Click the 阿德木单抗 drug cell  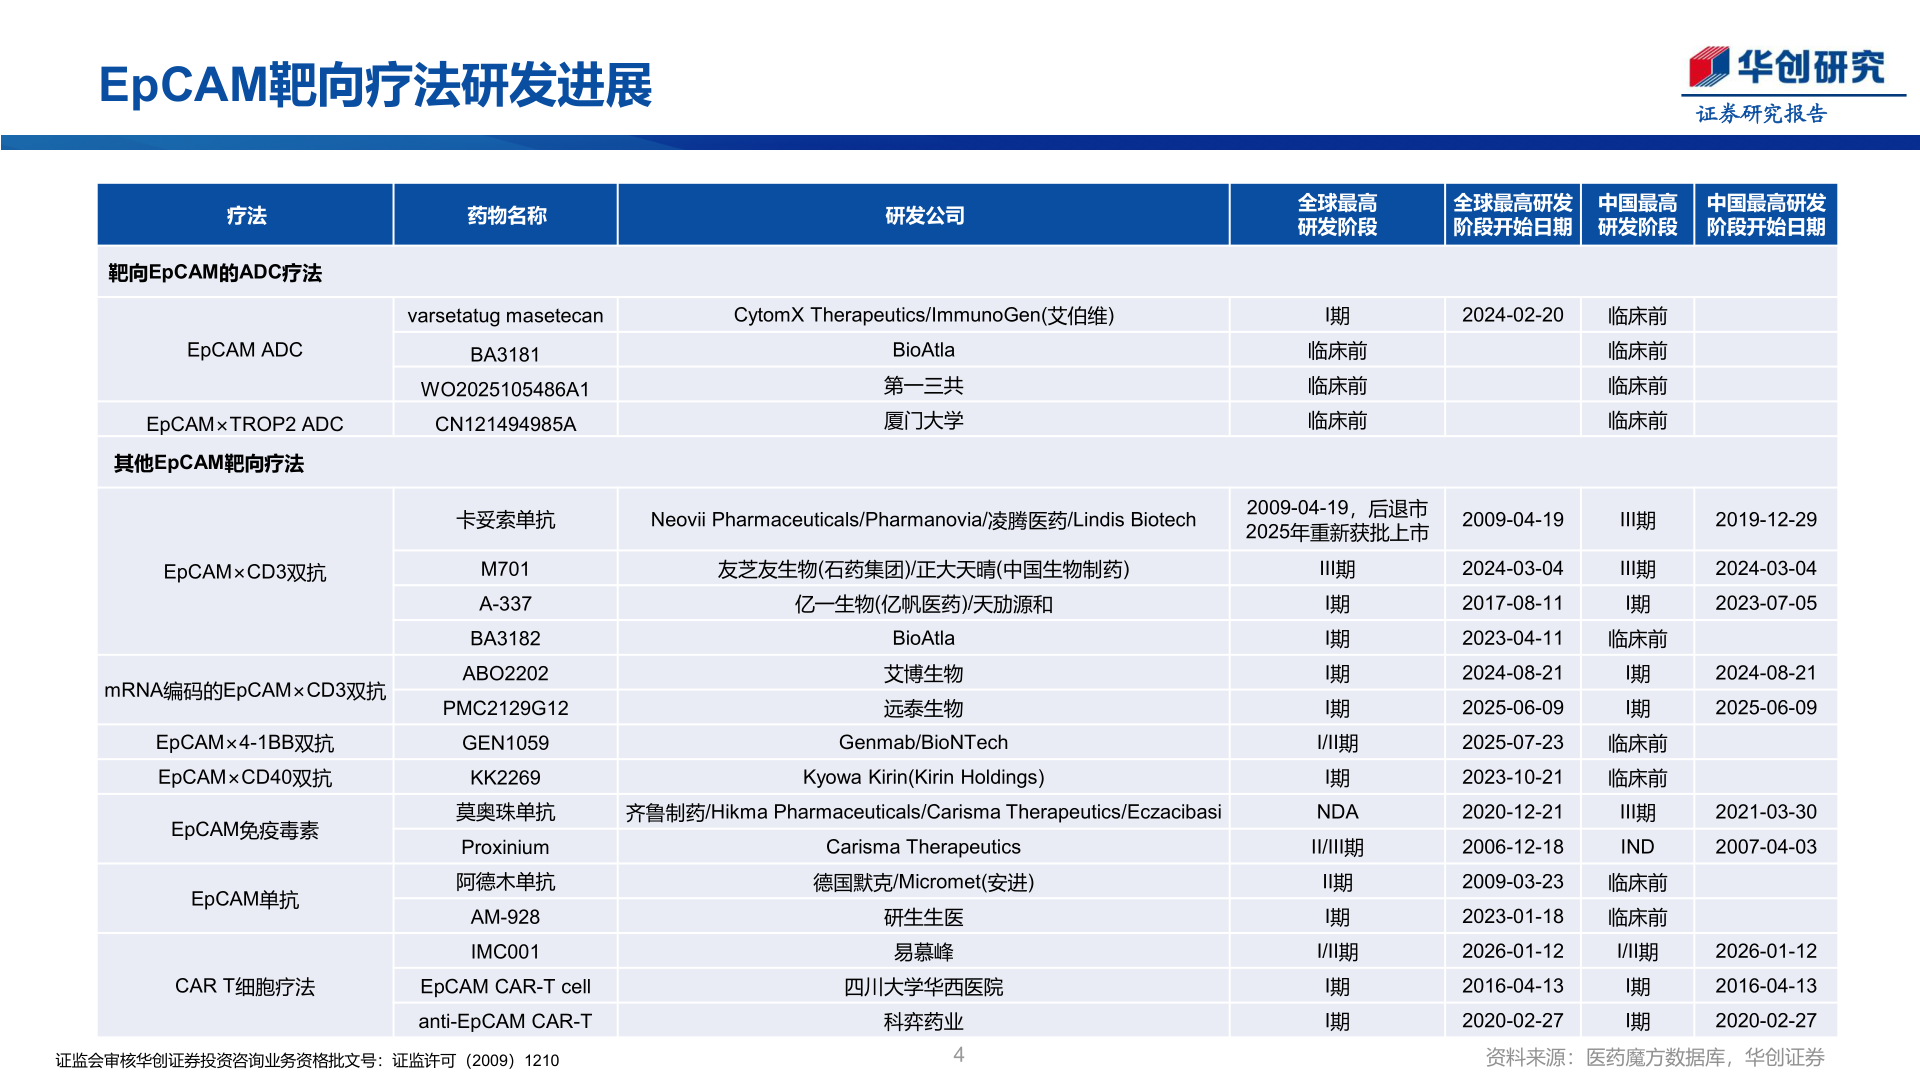[506, 882]
